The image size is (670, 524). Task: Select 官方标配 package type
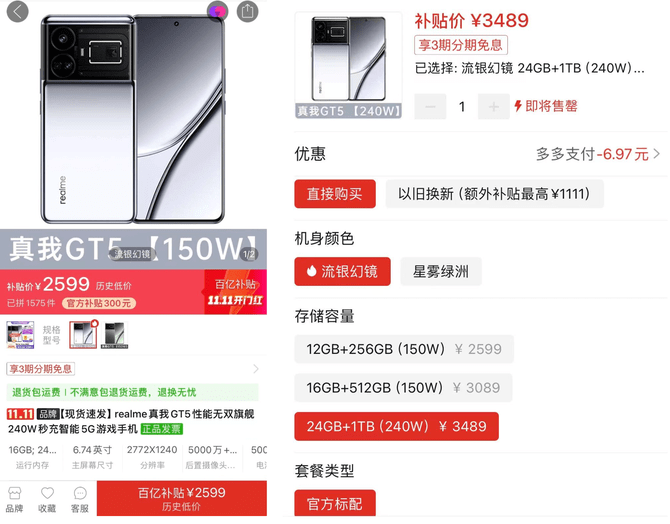tap(335, 503)
